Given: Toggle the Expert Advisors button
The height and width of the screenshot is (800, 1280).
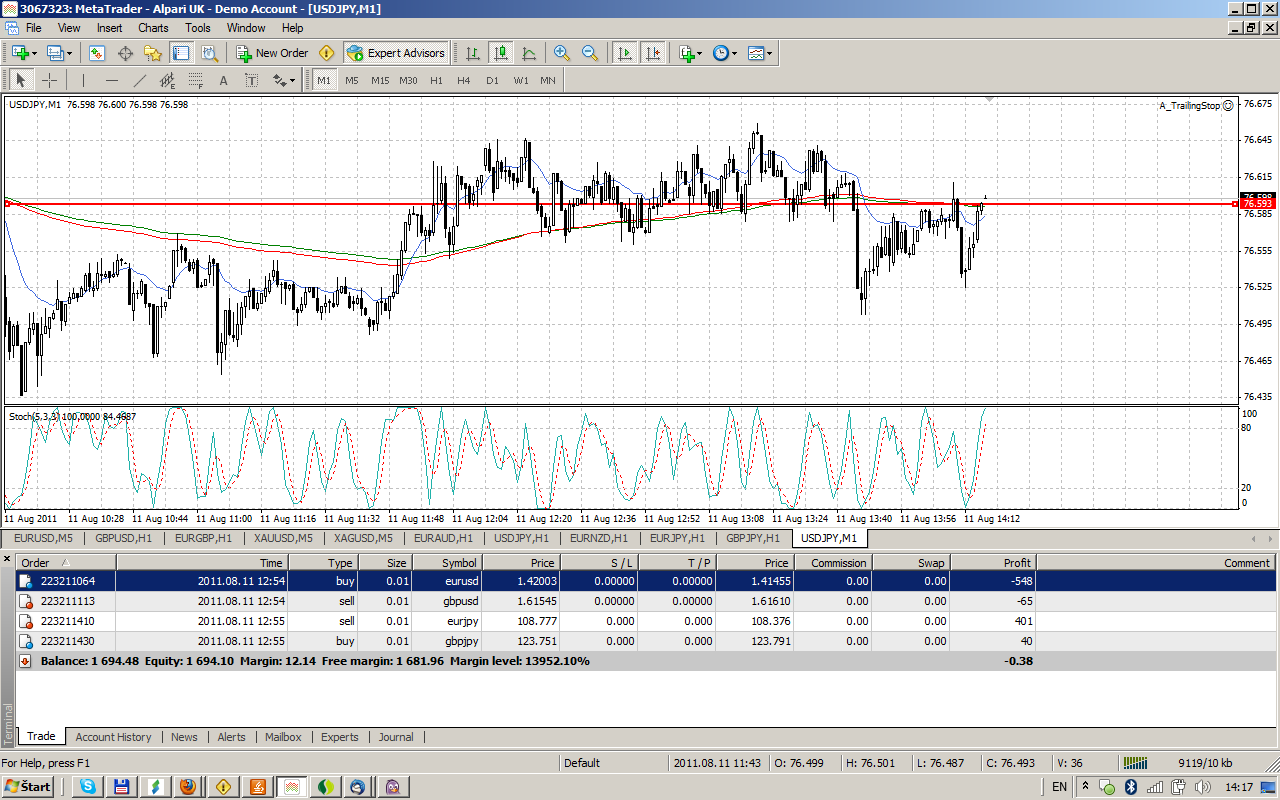Looking at the screenshot, I should [x=396, y=53].
